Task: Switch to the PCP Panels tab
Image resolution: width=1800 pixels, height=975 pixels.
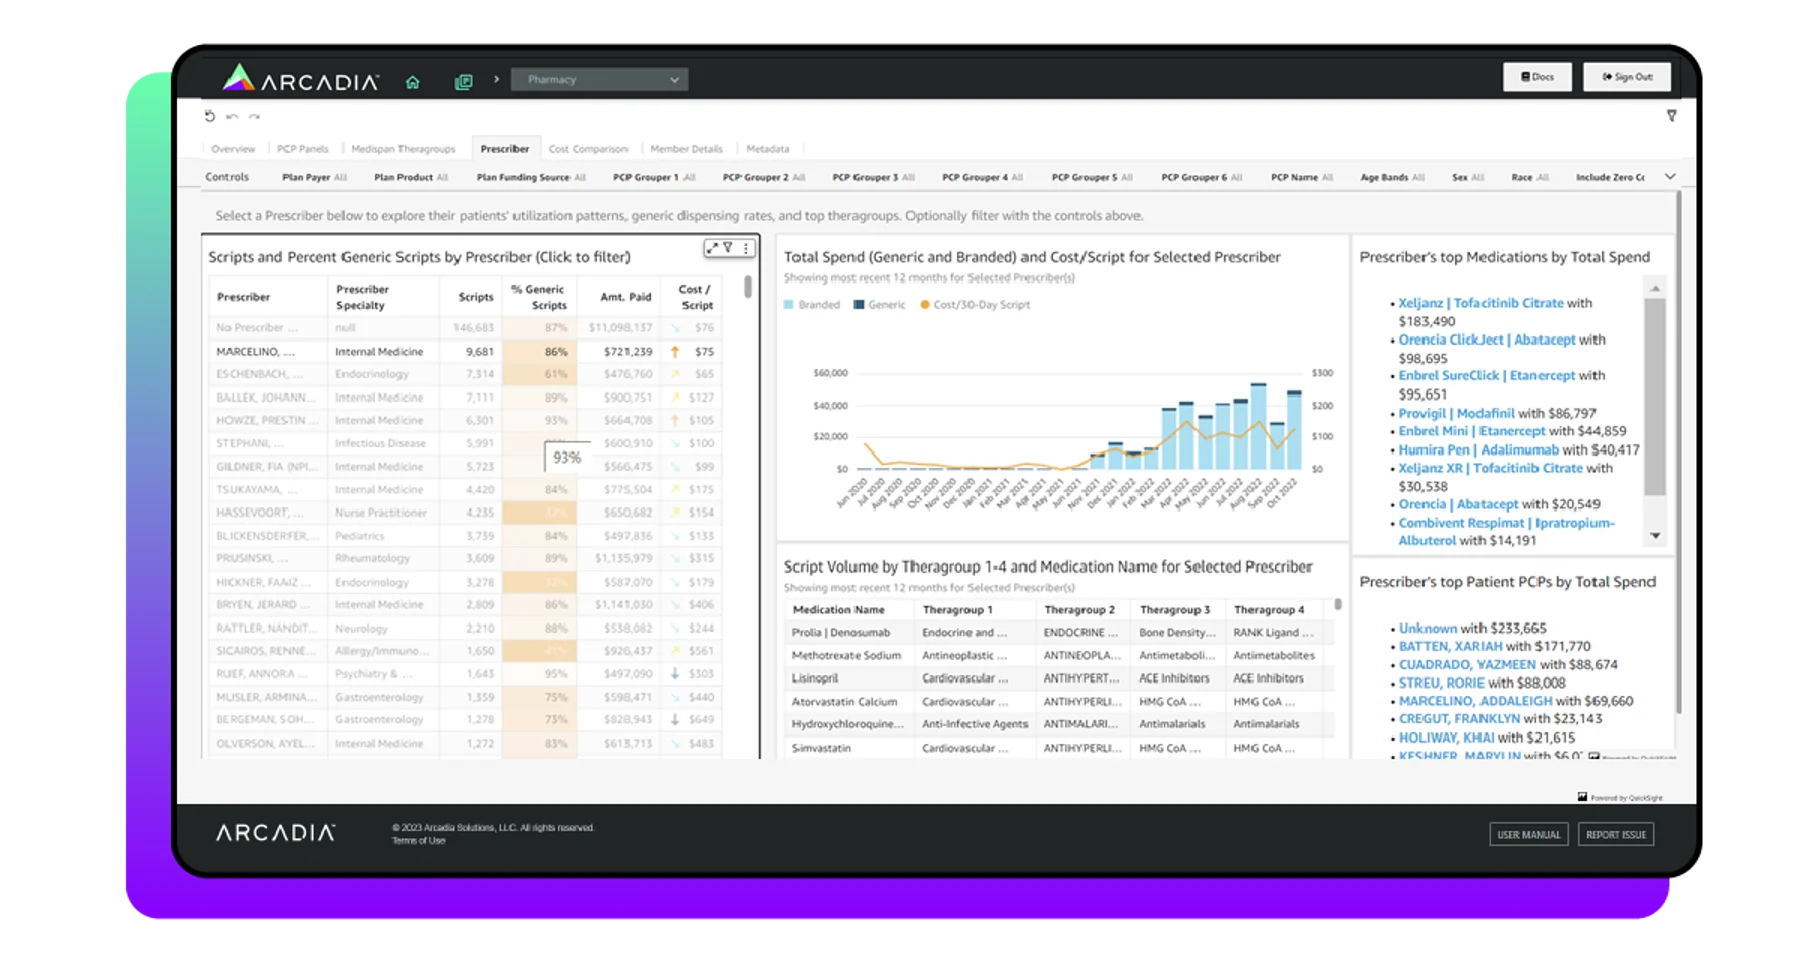Action: [x=302, y=149]
